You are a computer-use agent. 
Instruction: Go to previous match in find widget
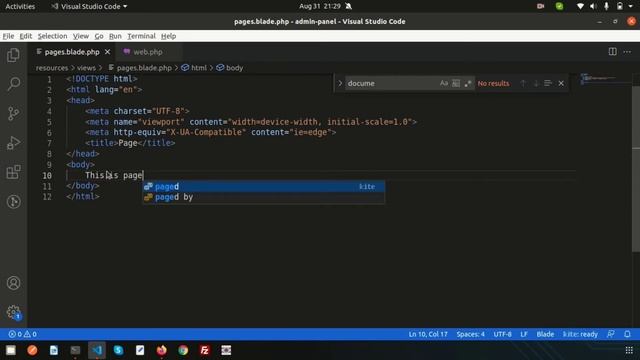click(x=523, y=83)
